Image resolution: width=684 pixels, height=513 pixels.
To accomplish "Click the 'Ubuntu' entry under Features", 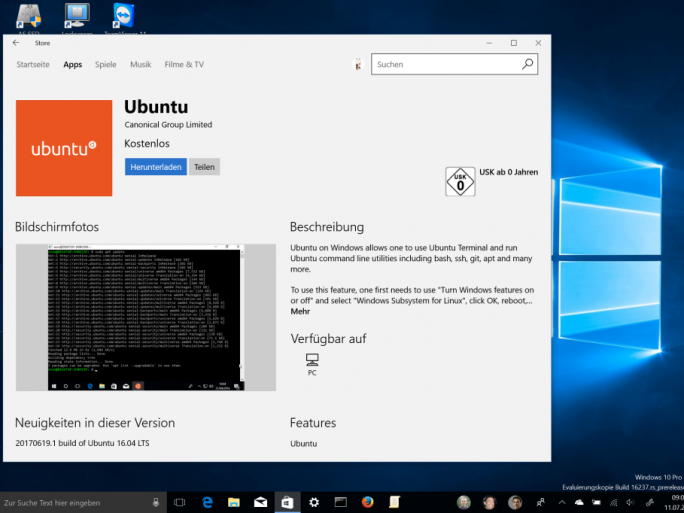I will pos(304,444).
